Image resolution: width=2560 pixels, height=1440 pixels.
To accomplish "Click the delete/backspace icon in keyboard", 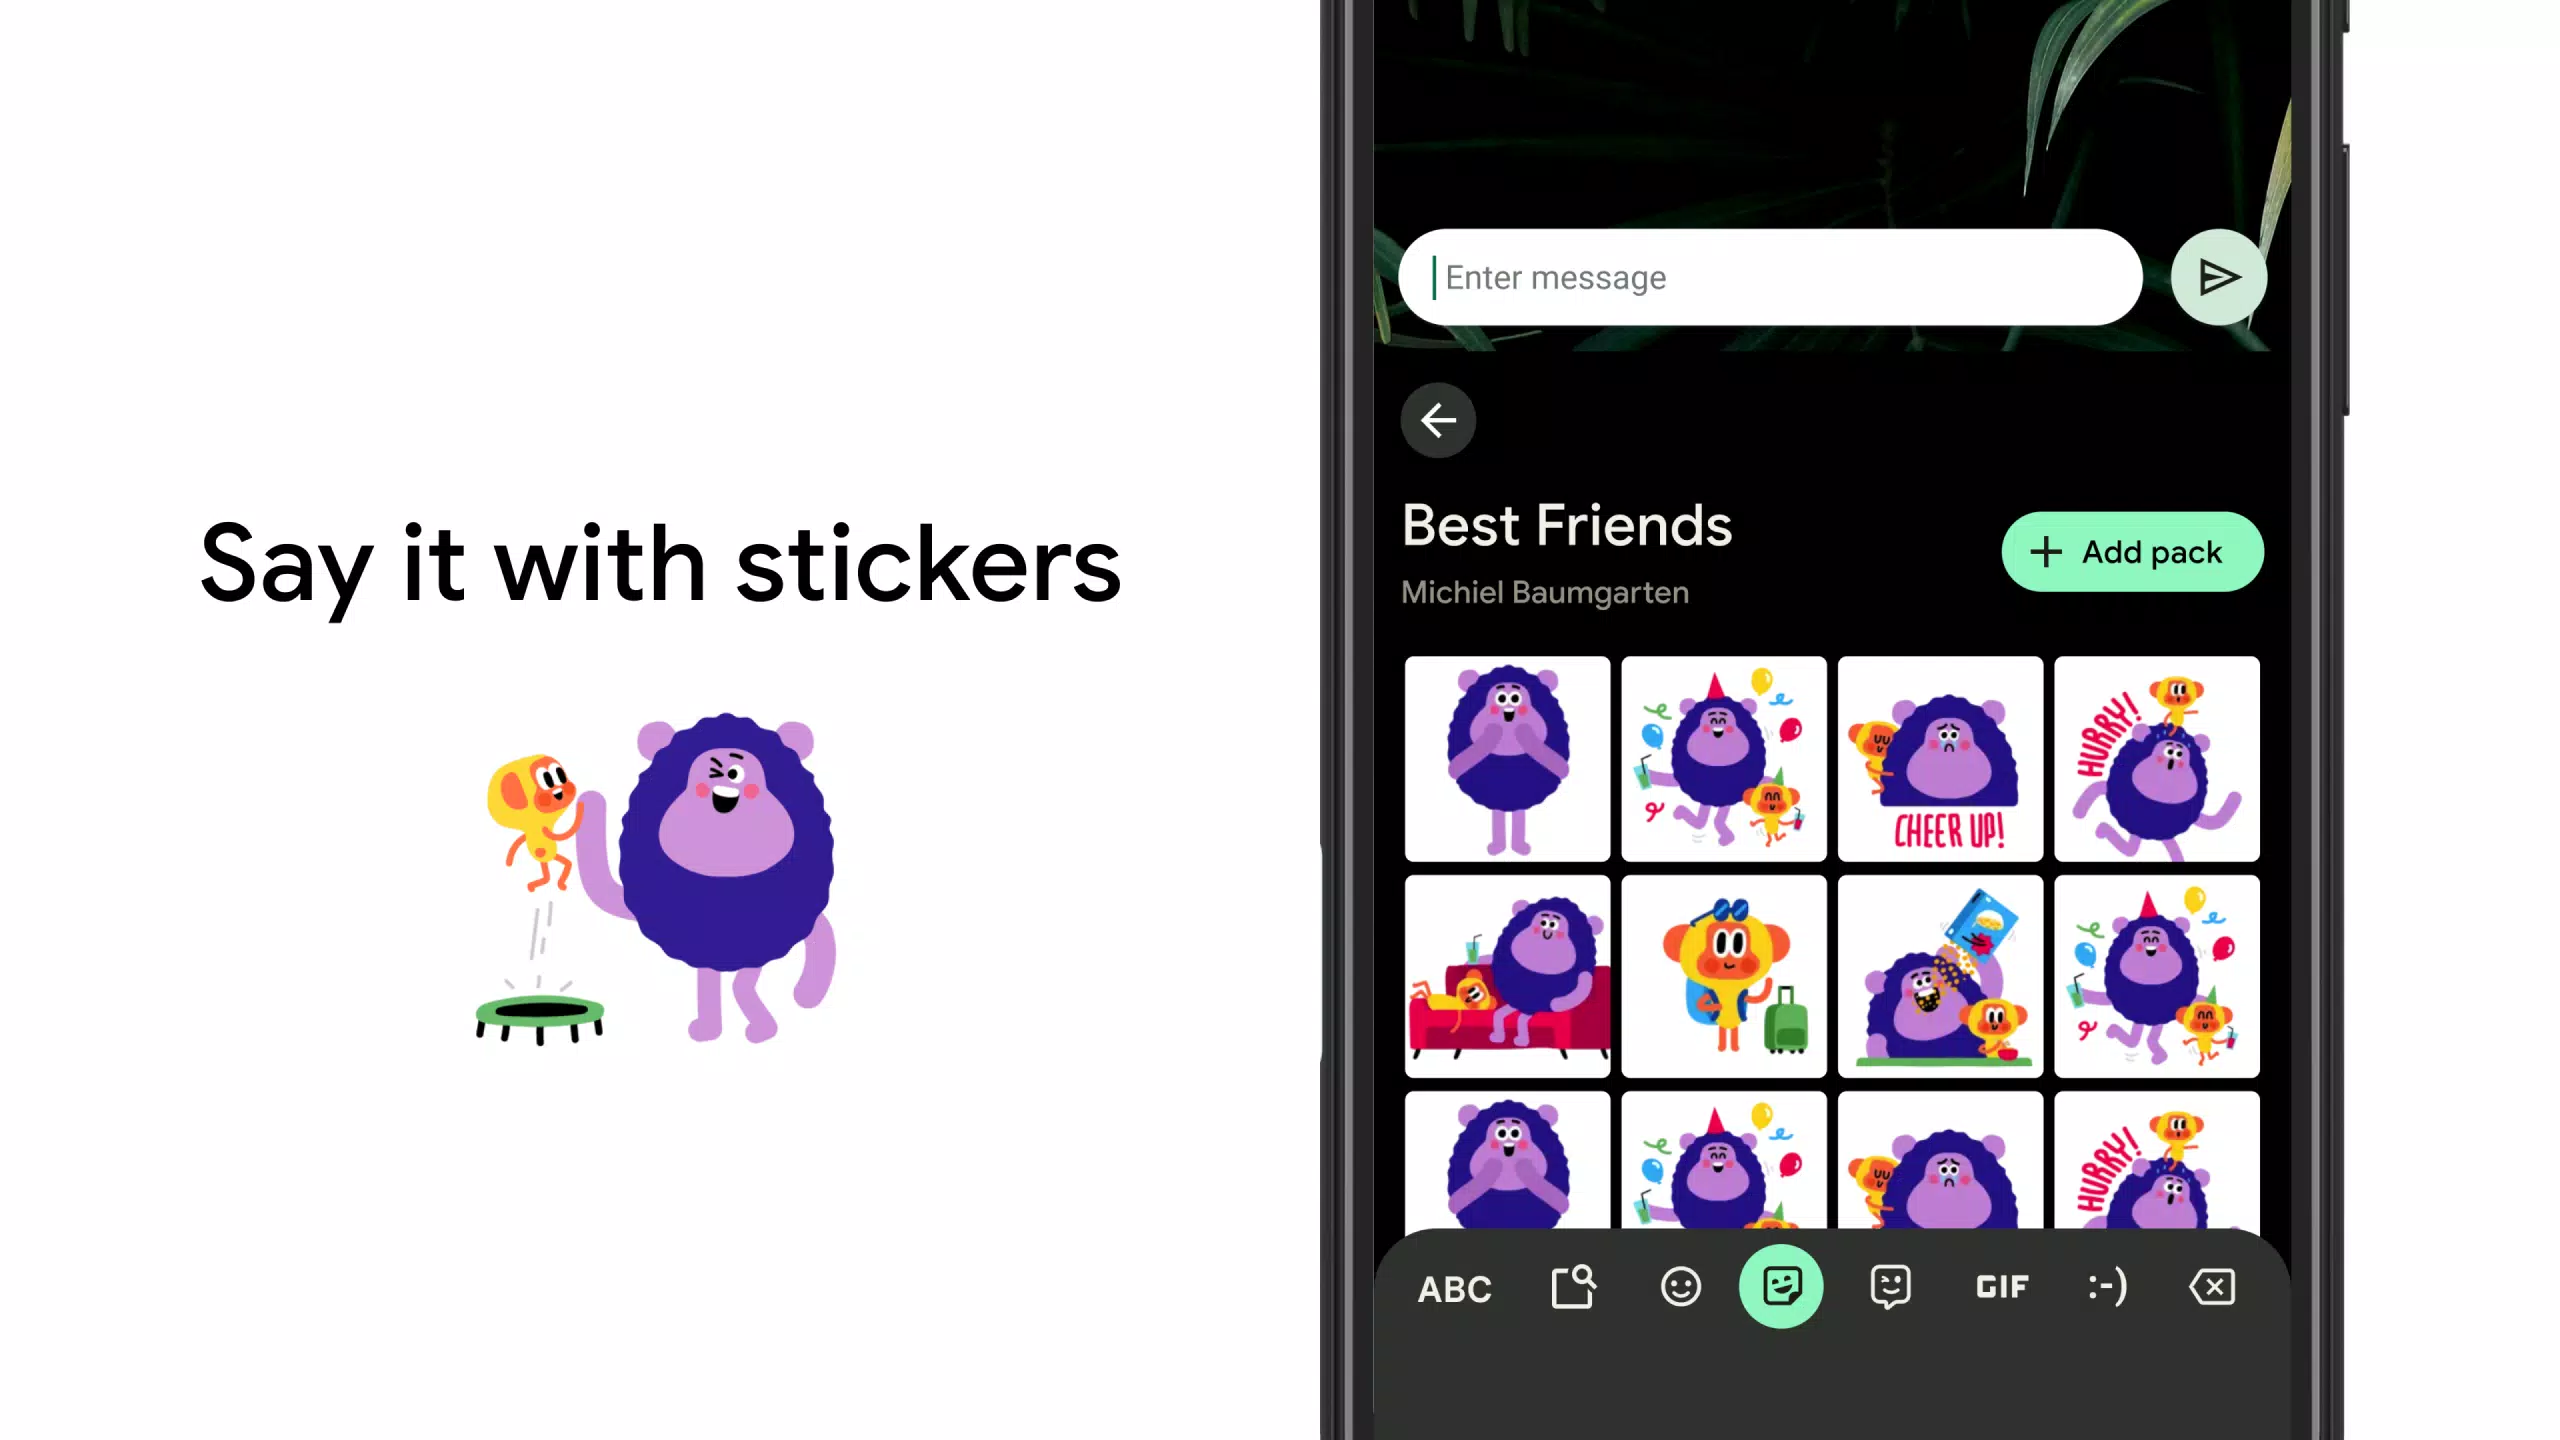I will [2212, 1287].
